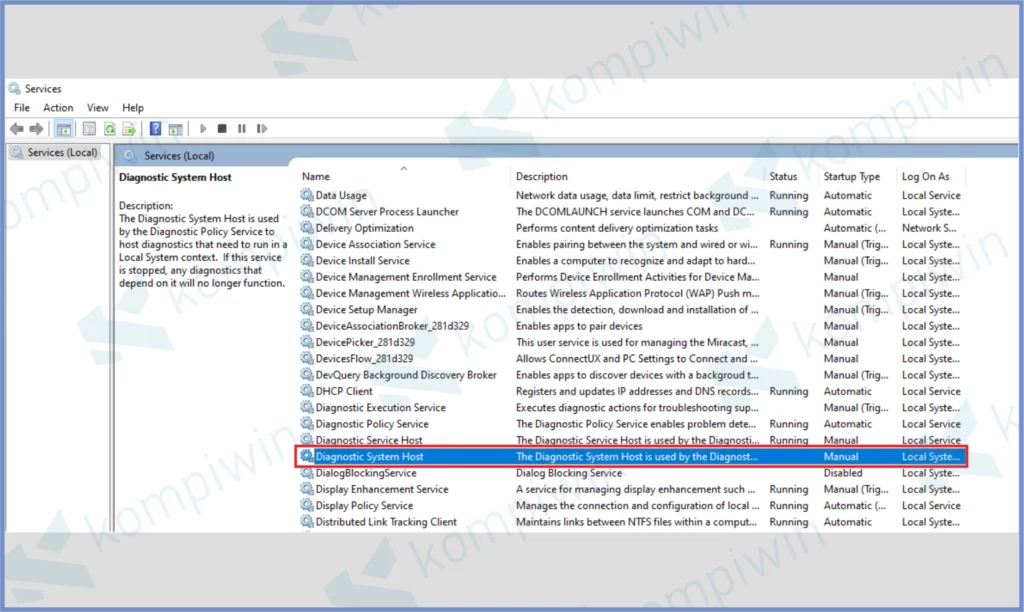Image resolution: width=1024 pixels, height=612 pixels.
Task: Sort the list by the Name column header
Action: pos(316,177)
